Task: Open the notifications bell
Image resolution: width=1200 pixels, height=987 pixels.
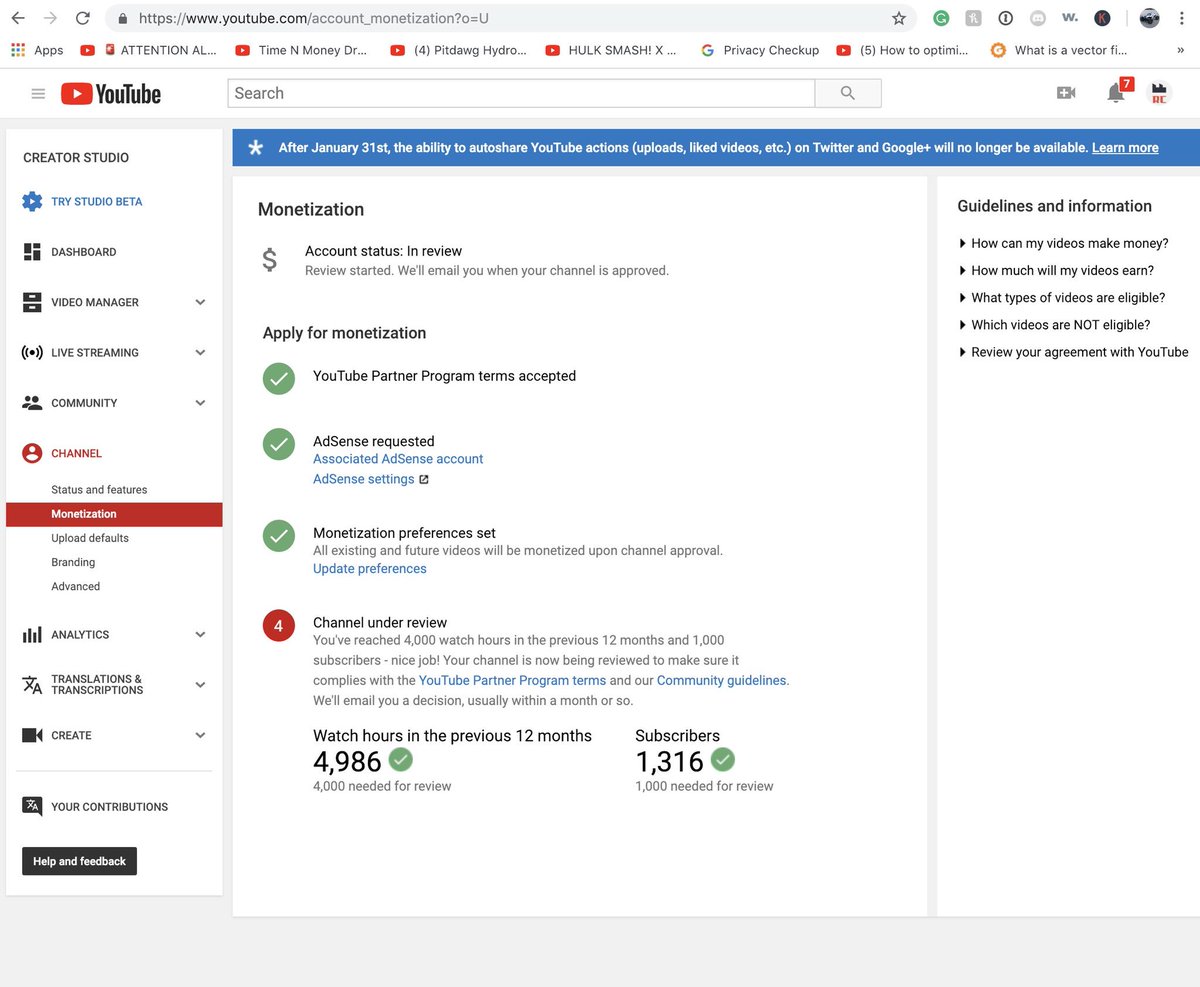Action: point(1115,93)
